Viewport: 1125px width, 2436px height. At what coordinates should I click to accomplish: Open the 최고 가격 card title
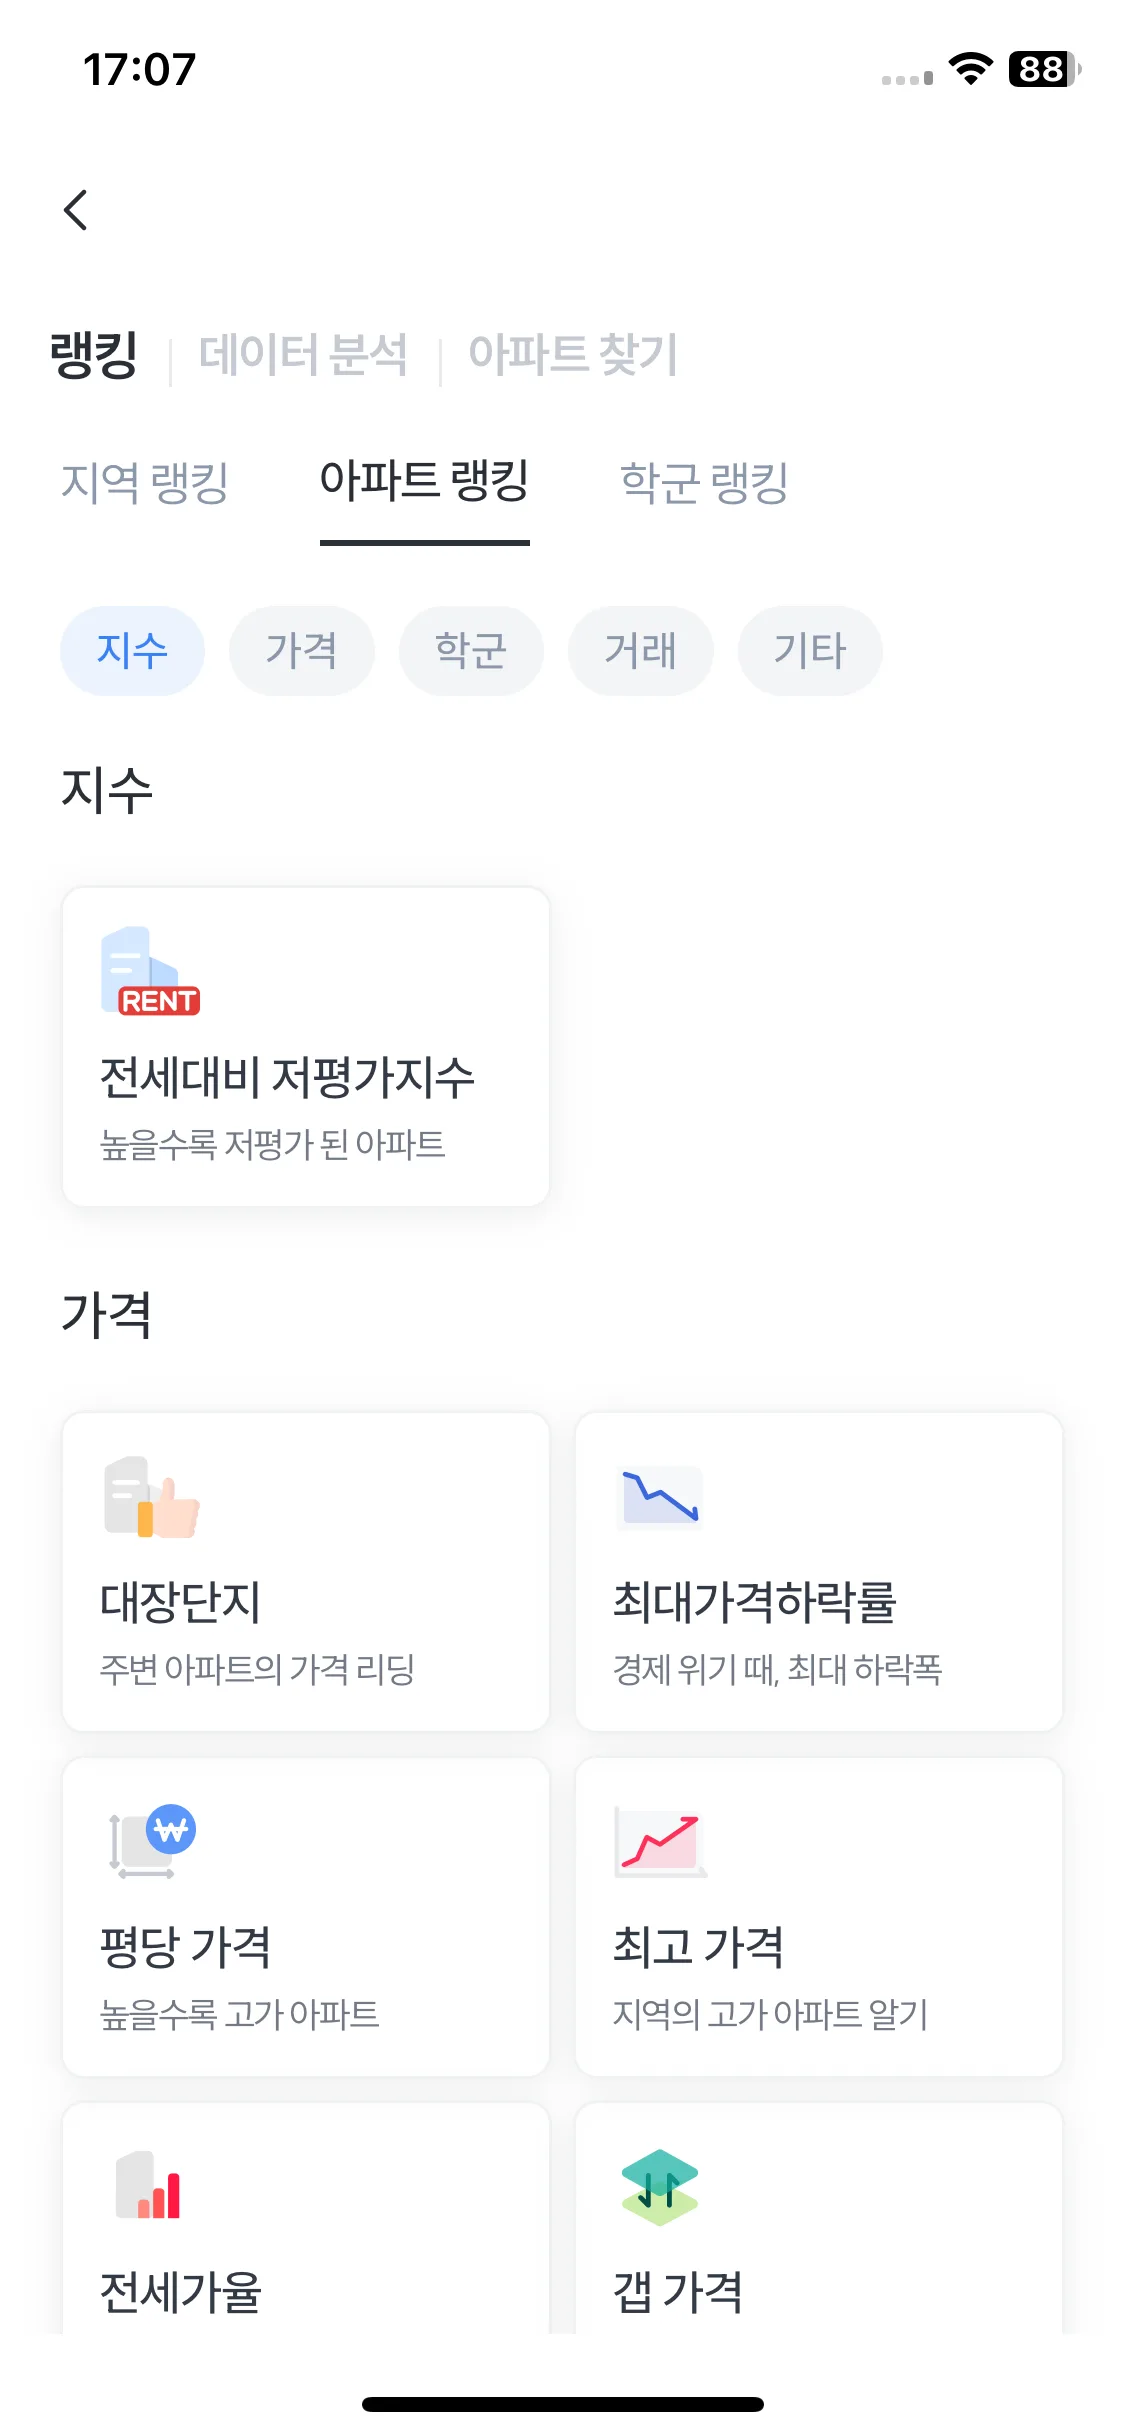[x=698, y=1947]
